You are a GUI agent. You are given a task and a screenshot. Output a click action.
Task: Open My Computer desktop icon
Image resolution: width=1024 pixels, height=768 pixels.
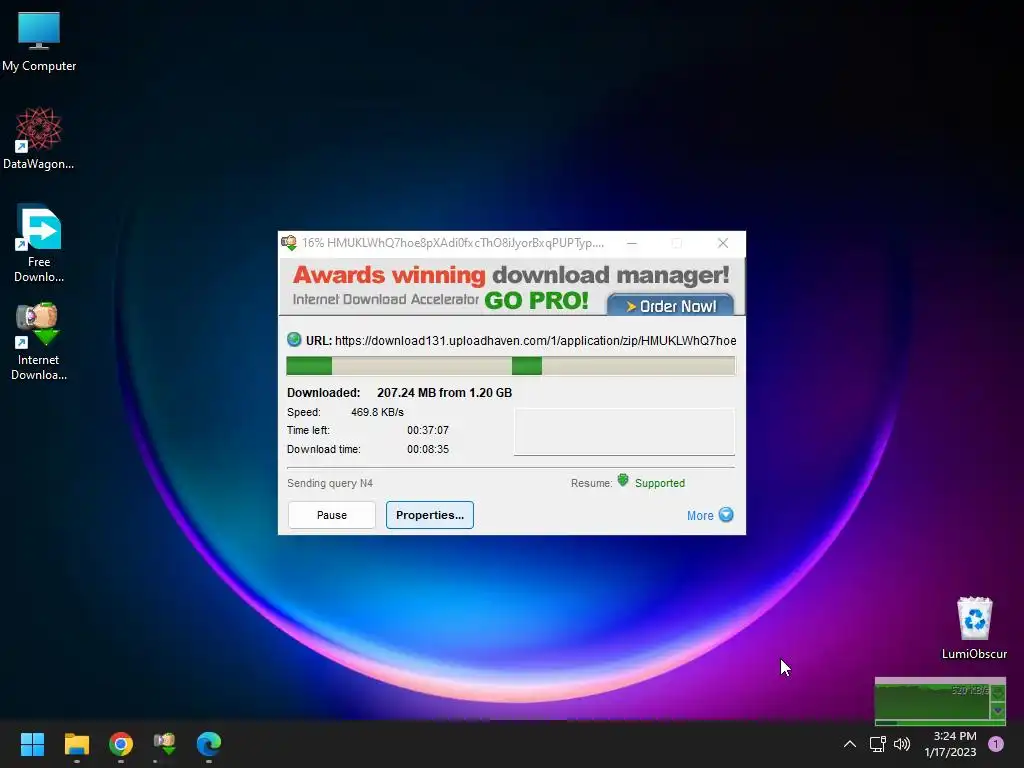(39, 41)
